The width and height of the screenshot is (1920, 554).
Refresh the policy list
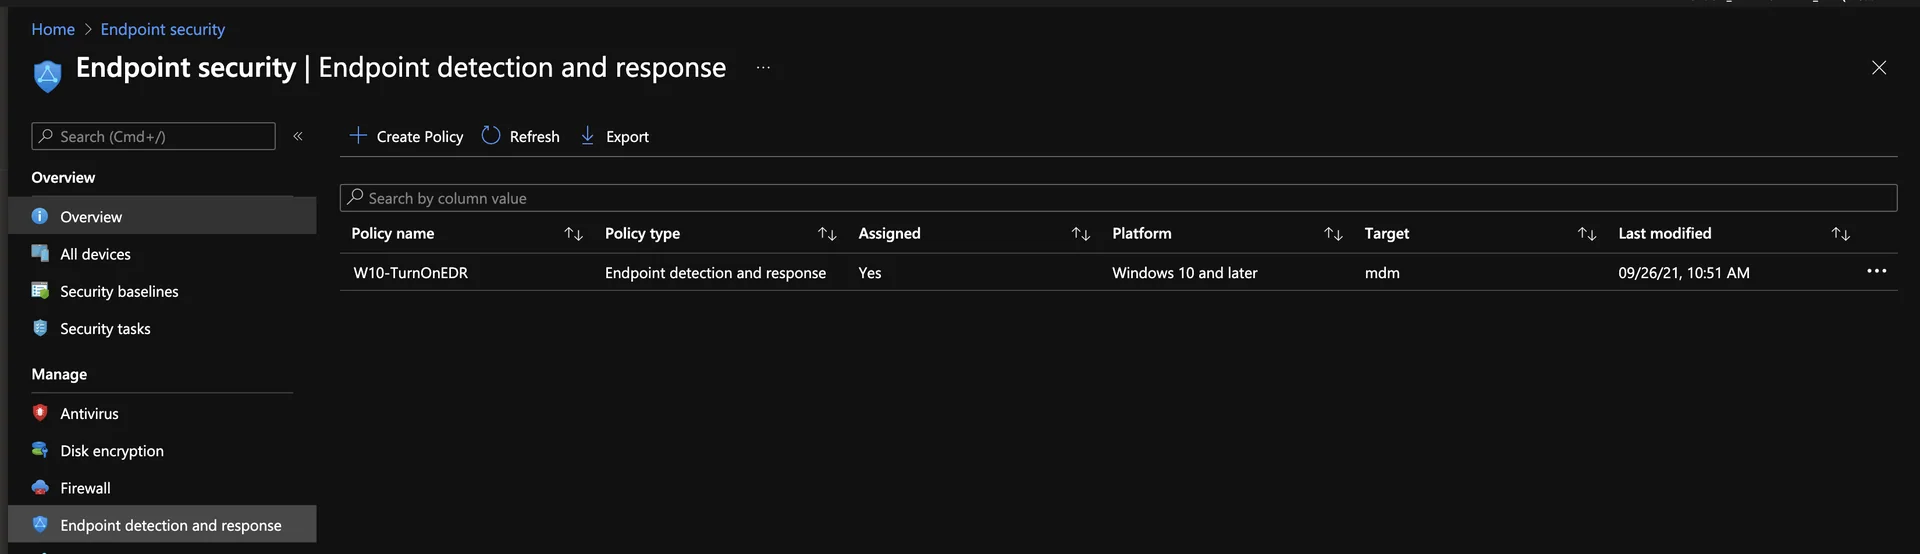pos(521,136)
